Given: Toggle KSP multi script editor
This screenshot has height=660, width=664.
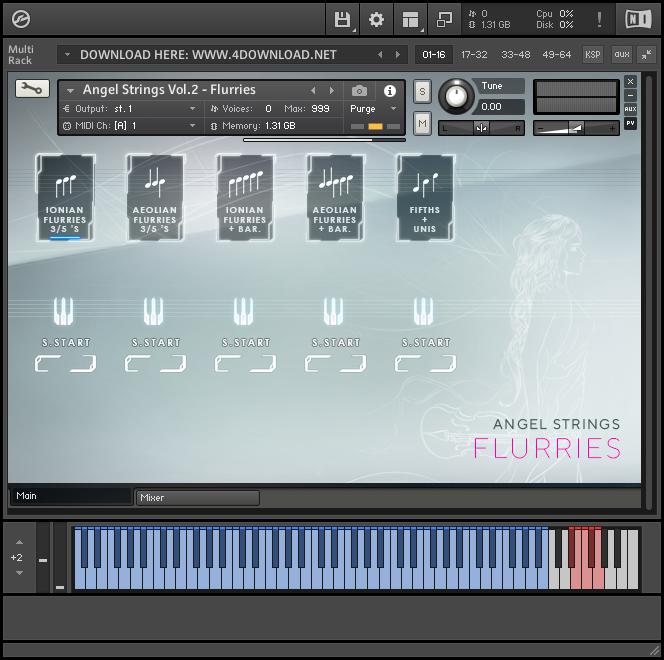Looking at the screenshot, I should 592,55.
